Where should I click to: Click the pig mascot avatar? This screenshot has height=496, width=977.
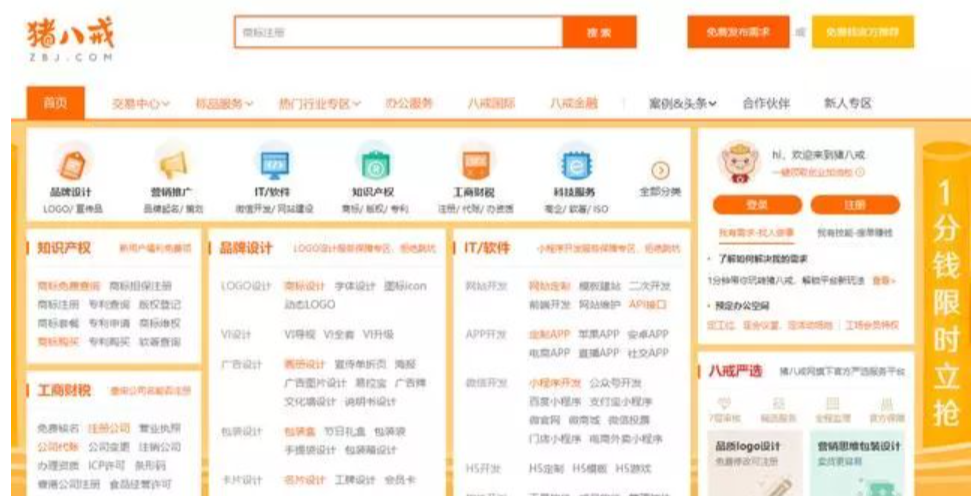739,163
